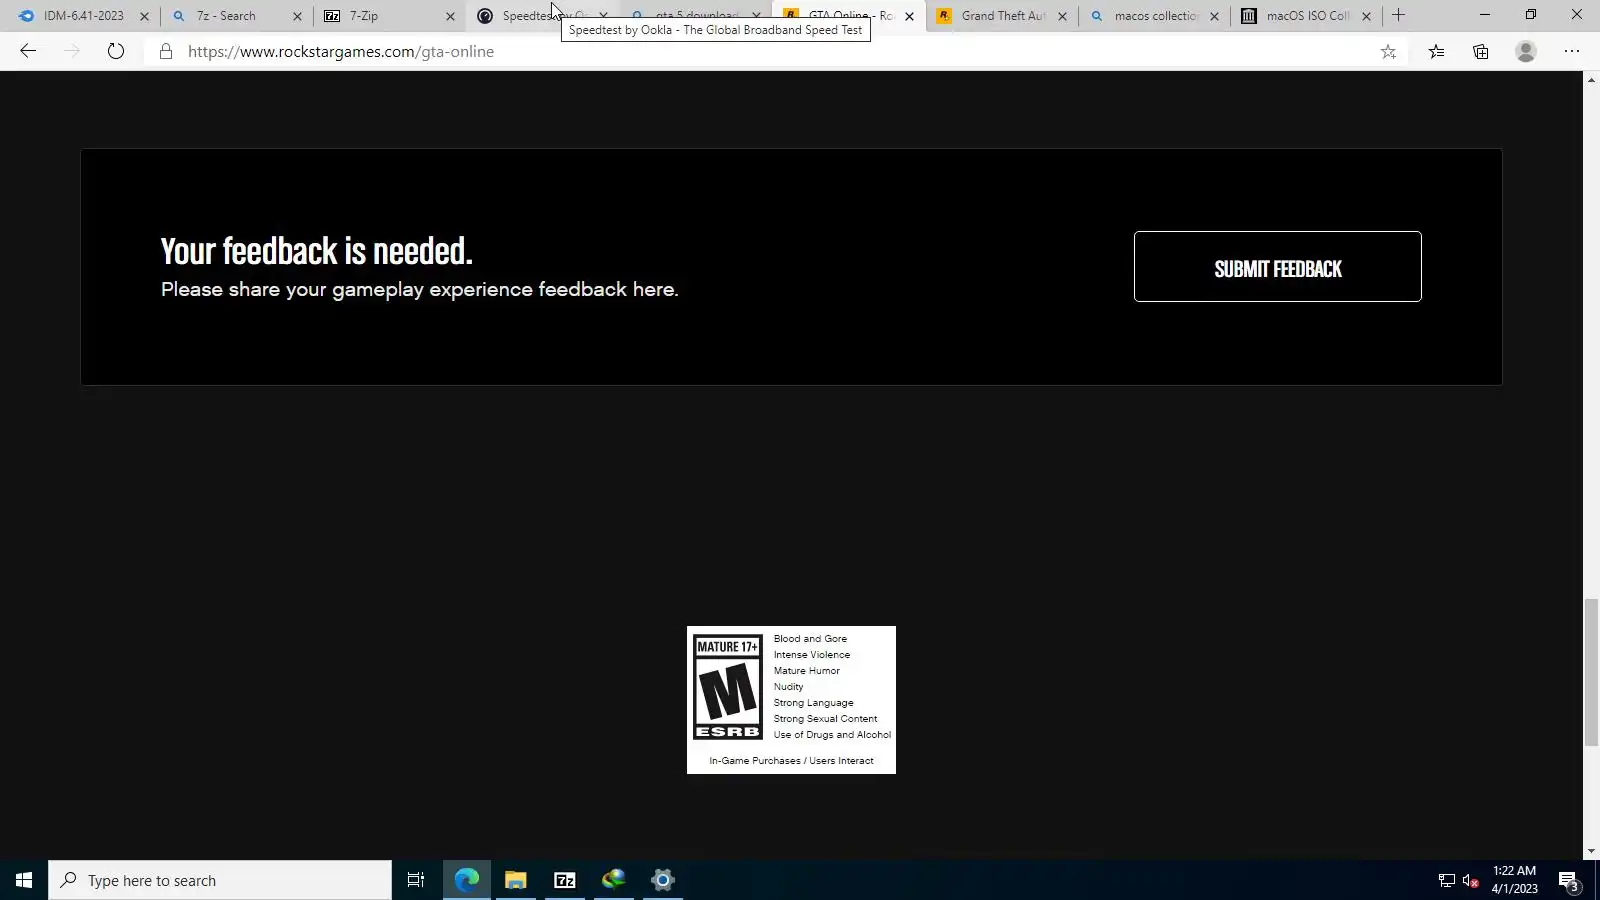Image resolution: width=1600 pixels, height=900 pixels.
Task: Open Internet Download Manager from the taskbar
Action: (614, 880)
